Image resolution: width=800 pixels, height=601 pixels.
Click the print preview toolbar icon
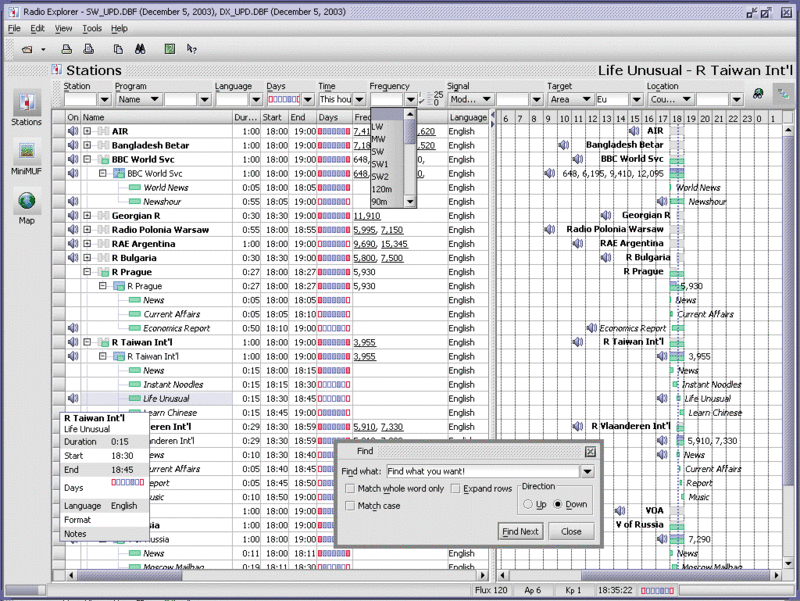click(x=89, y=49)
